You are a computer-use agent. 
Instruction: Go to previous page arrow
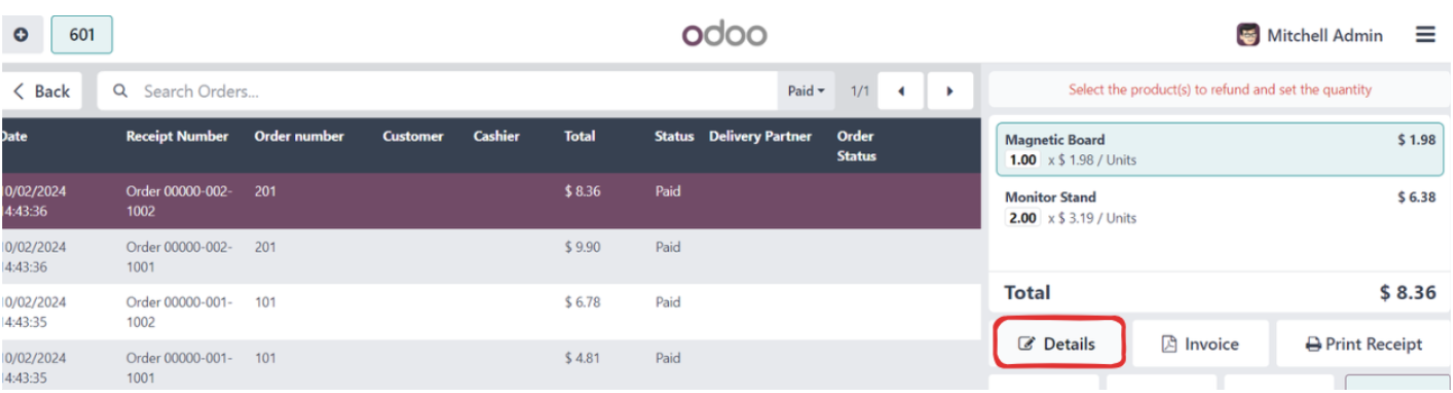coord(902,91)
